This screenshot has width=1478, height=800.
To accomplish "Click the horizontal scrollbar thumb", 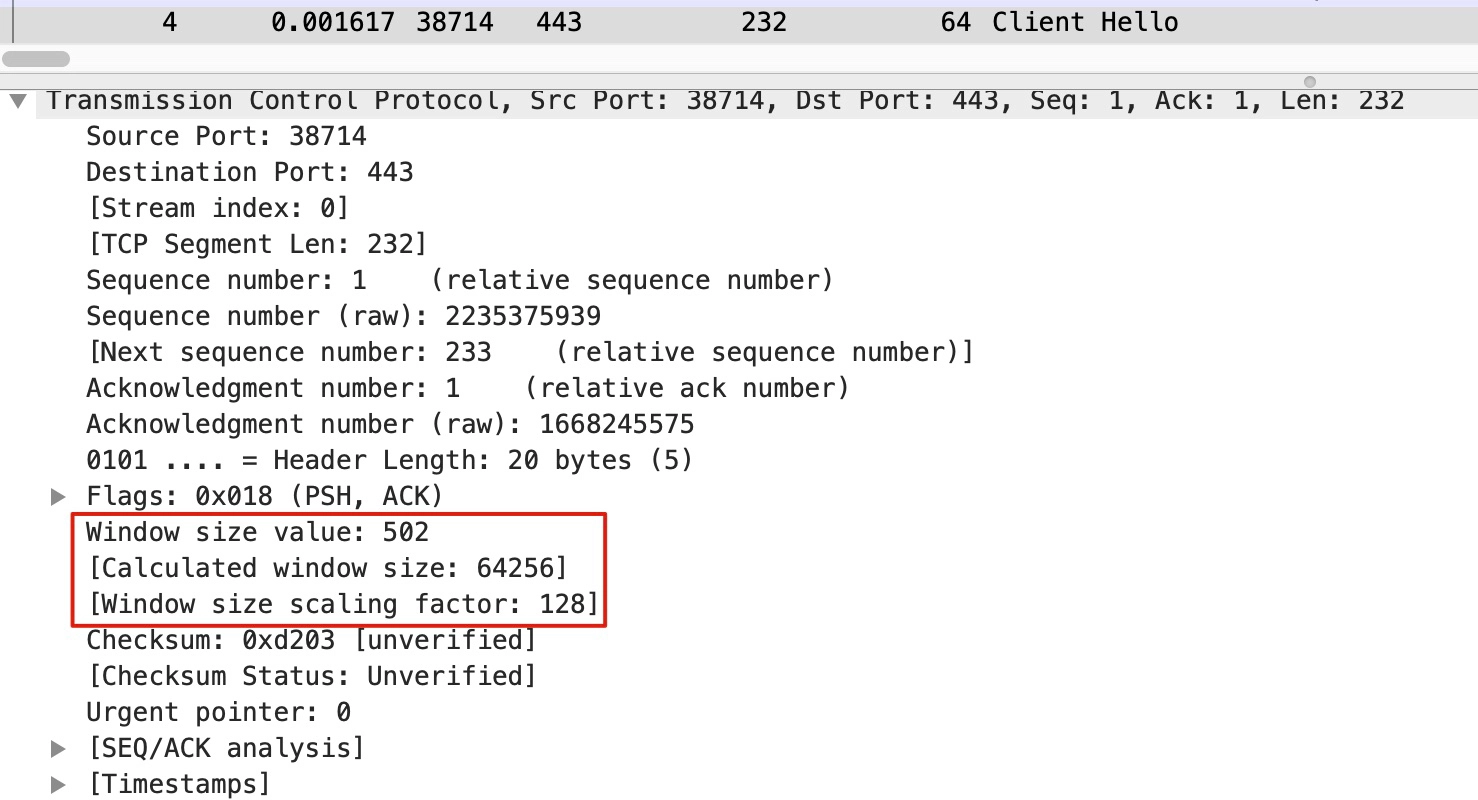I will pyautogui.click(x=37, y=59).
